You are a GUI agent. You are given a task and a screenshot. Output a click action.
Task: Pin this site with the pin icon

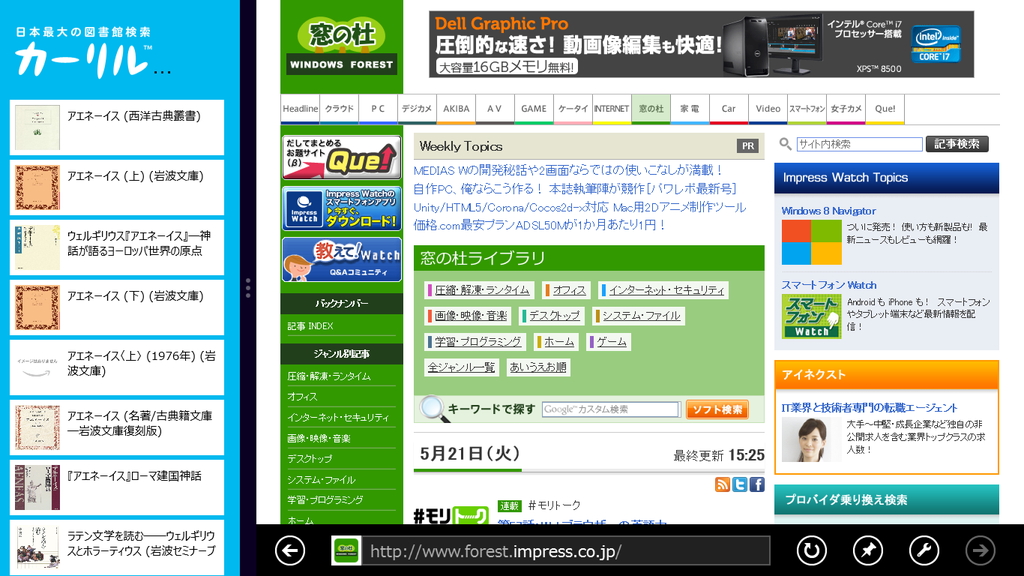coord(867,550)
